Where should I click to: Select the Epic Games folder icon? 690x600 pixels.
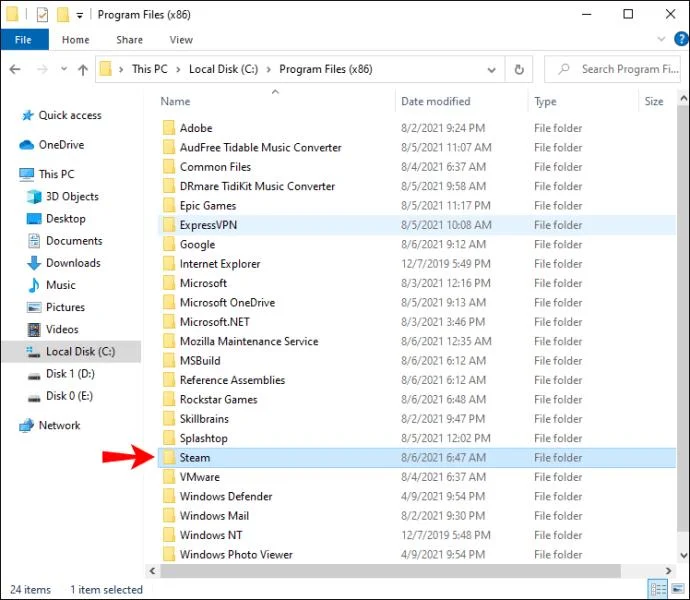pos(169,205)
